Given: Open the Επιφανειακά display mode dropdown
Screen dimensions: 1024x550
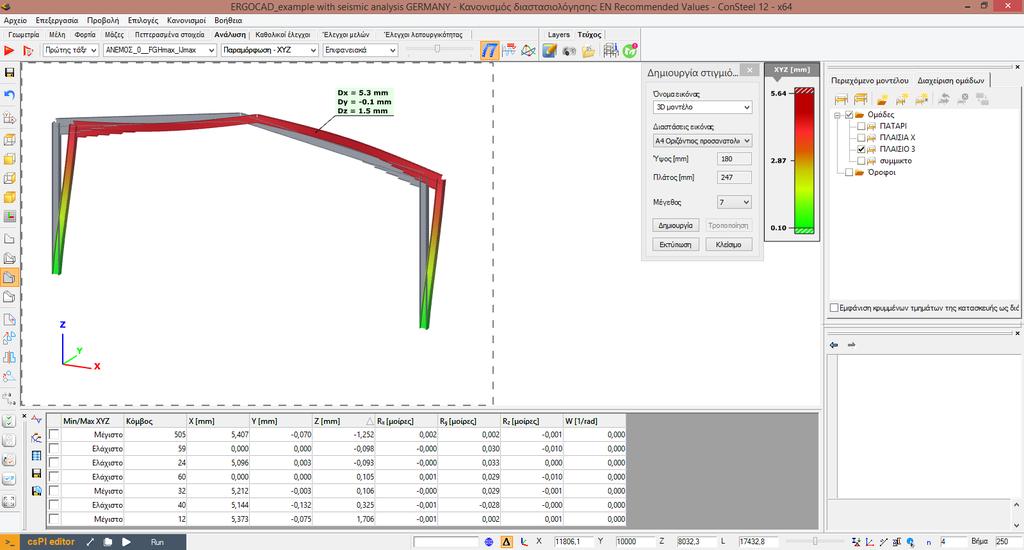Looking at the screenshot, I should pos(360,50).
